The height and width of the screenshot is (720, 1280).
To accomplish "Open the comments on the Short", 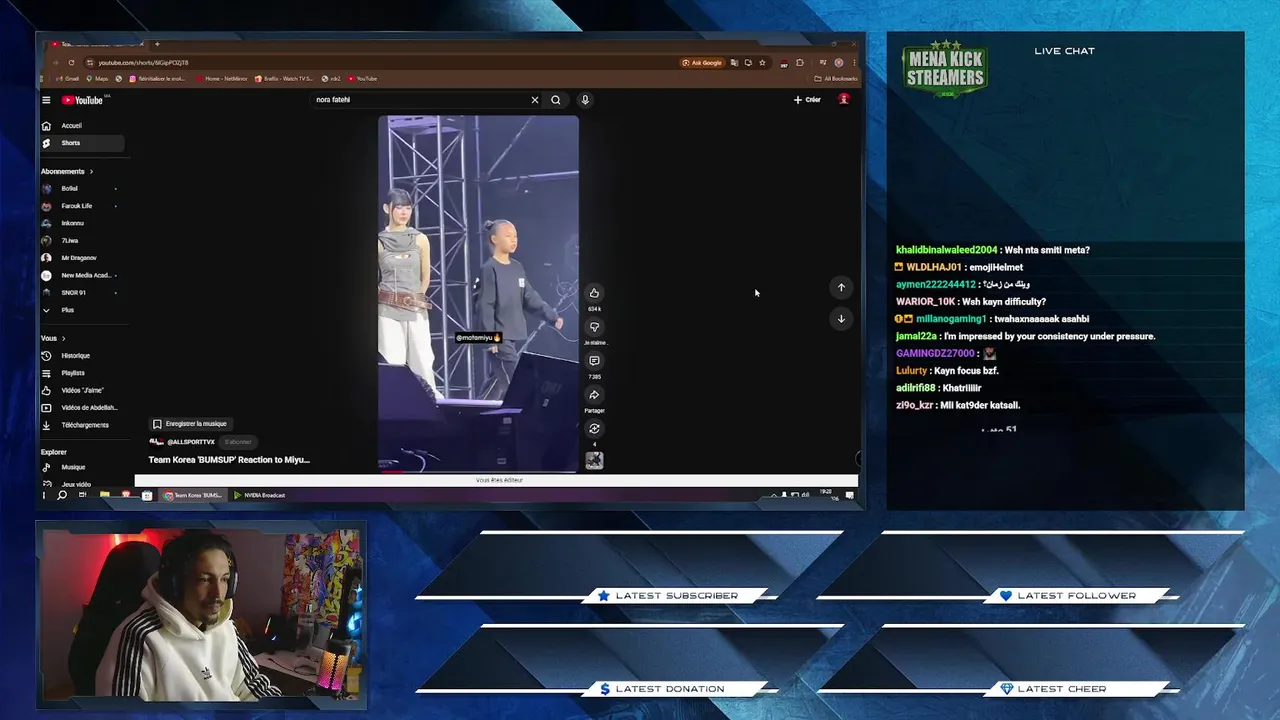I will point(594,361).
